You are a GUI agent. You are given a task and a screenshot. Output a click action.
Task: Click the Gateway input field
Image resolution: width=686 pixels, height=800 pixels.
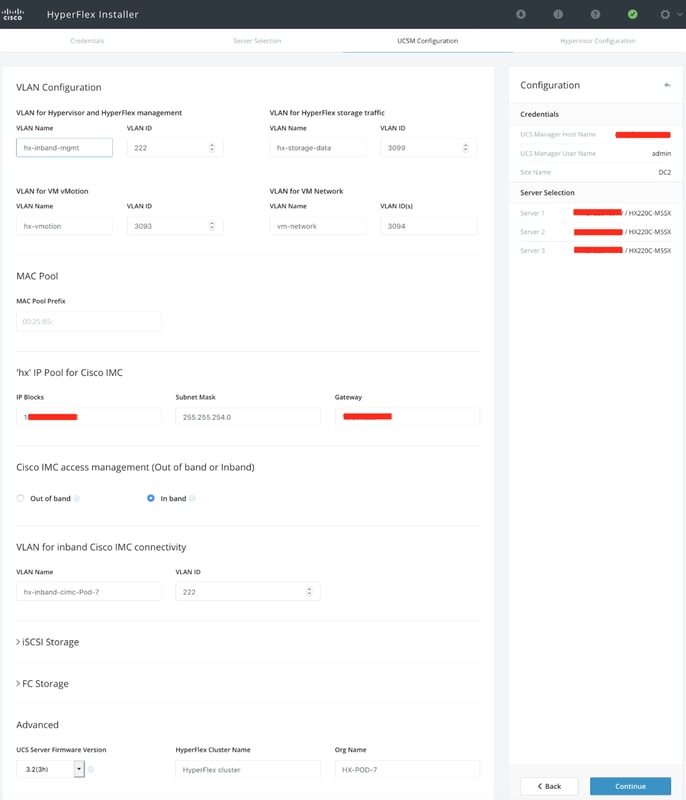[x=407, y=417]
